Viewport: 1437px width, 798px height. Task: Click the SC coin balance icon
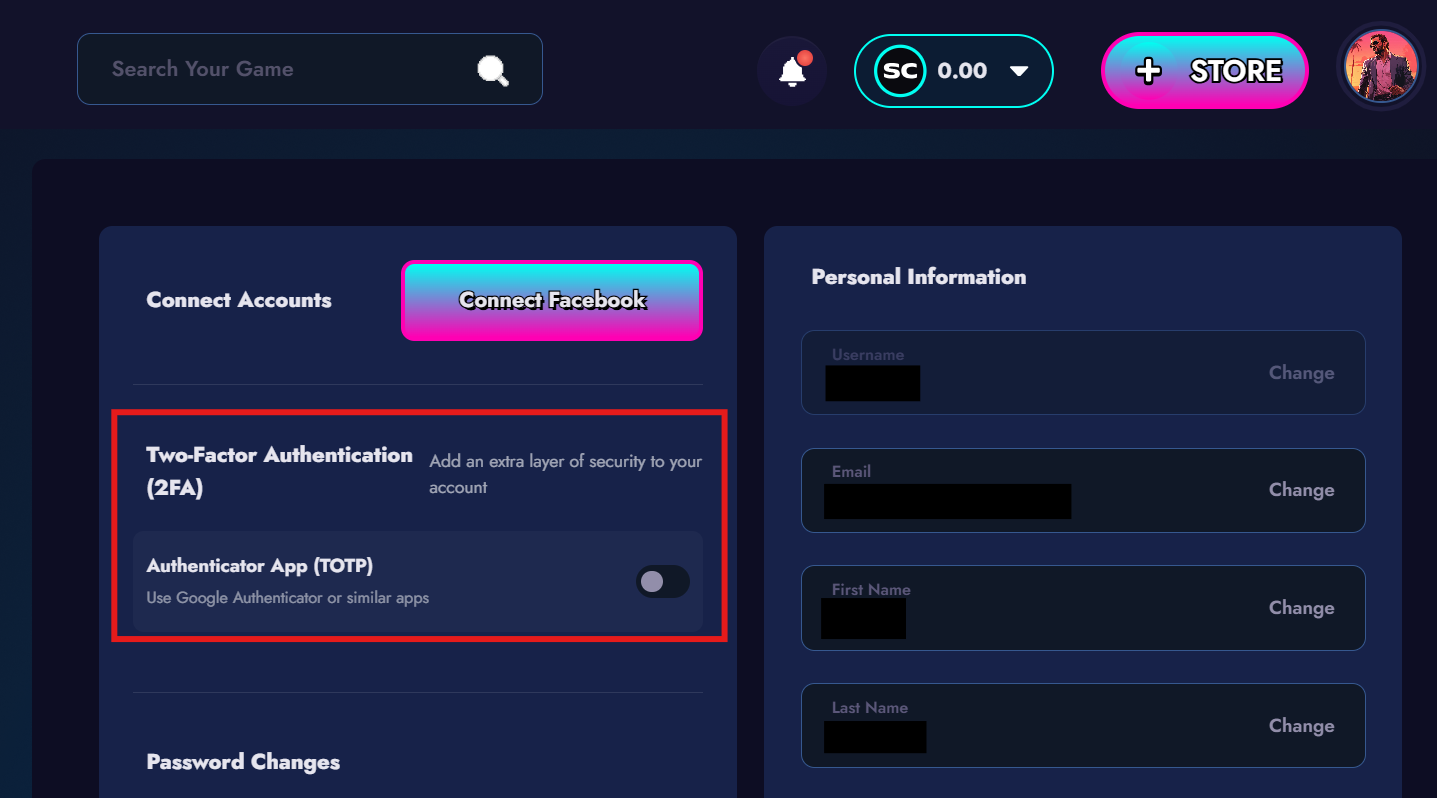[899, 71]
